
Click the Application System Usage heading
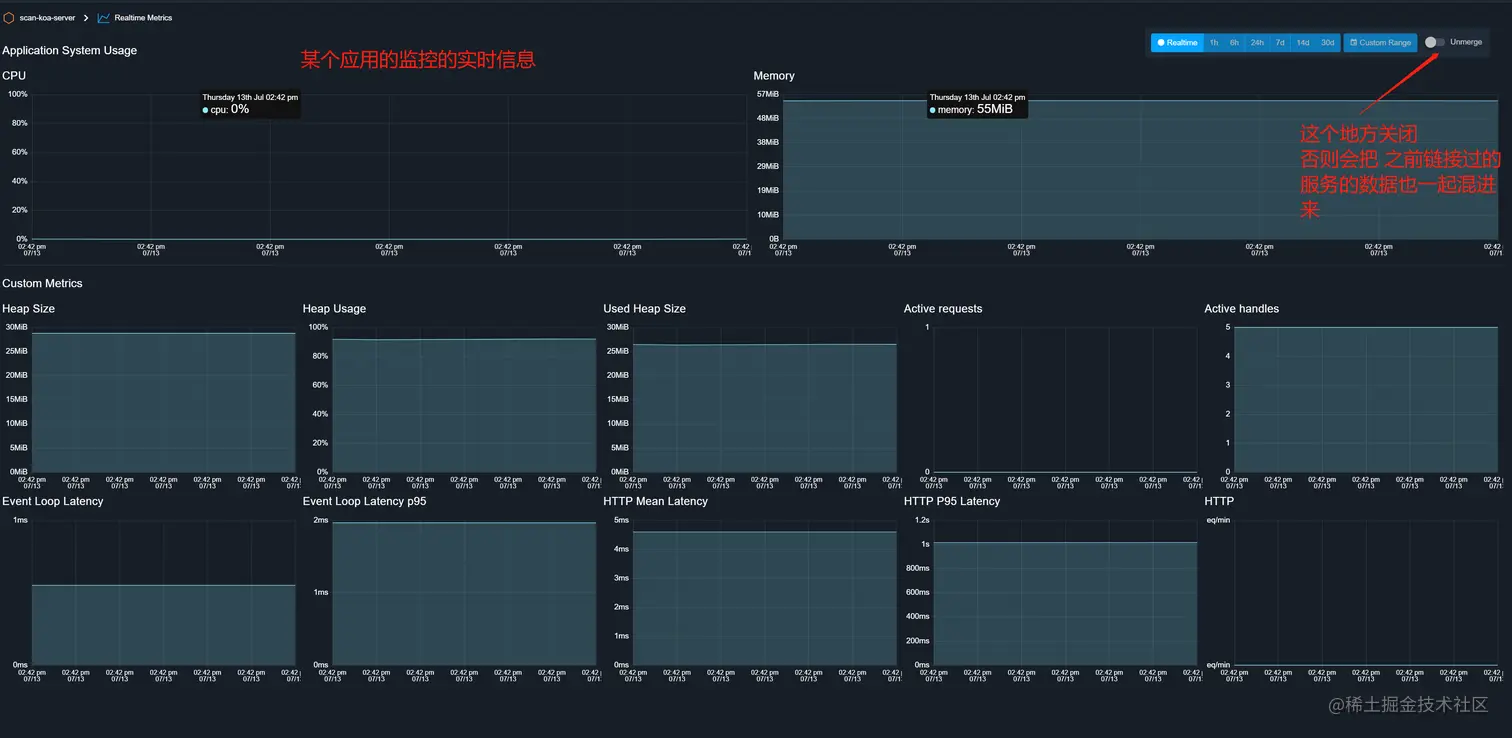(70, 50)
